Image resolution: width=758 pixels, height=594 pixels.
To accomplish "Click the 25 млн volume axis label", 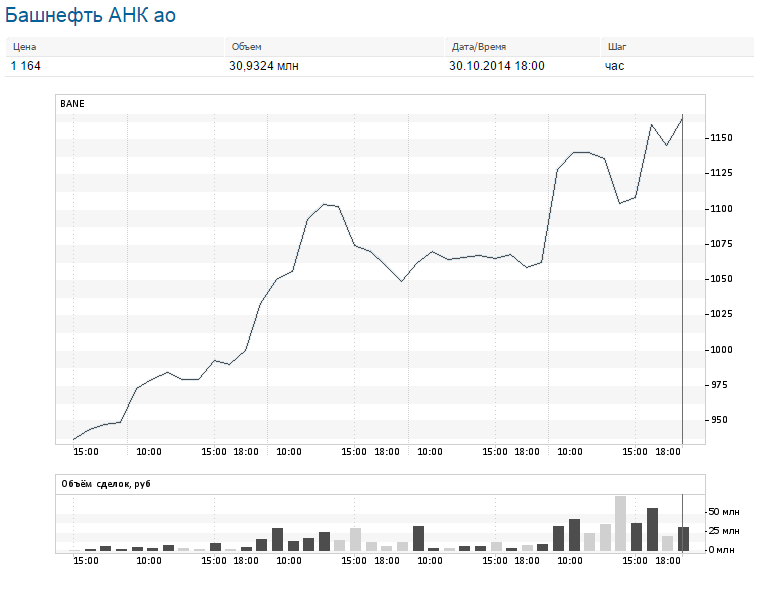I will (724, 531).
